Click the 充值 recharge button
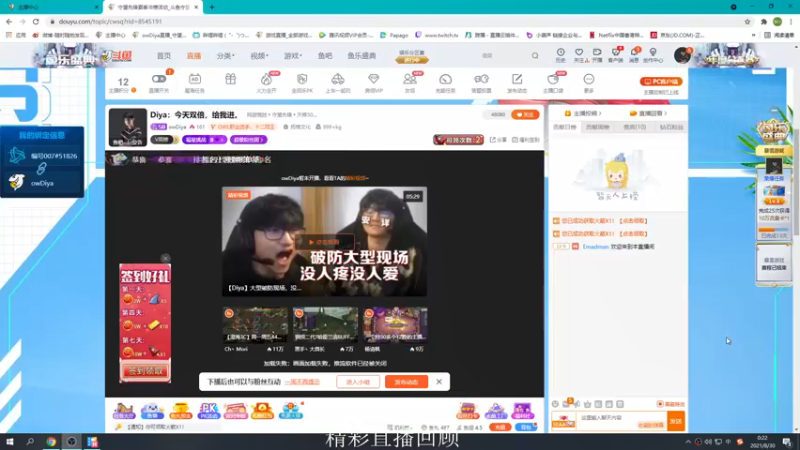The width and height of the screenshot is (800, 450). 500,427
